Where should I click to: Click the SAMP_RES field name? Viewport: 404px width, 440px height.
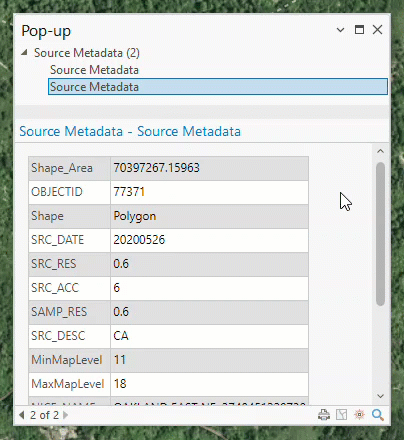[x=59, y=312]
